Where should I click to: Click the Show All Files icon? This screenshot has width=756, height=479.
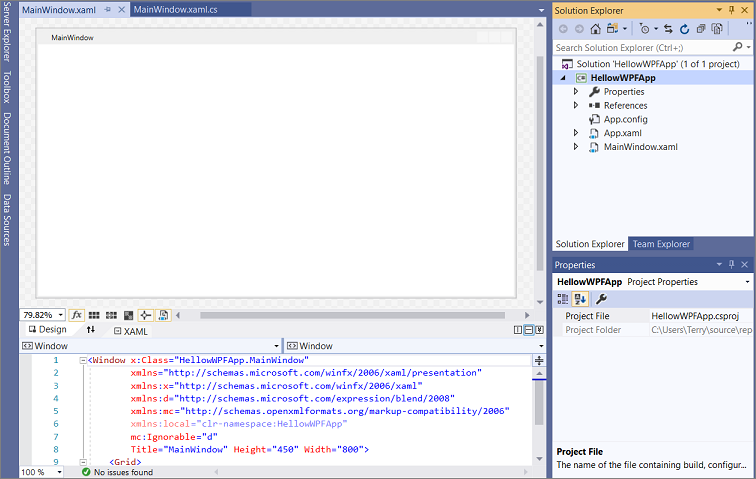(716, 29)
